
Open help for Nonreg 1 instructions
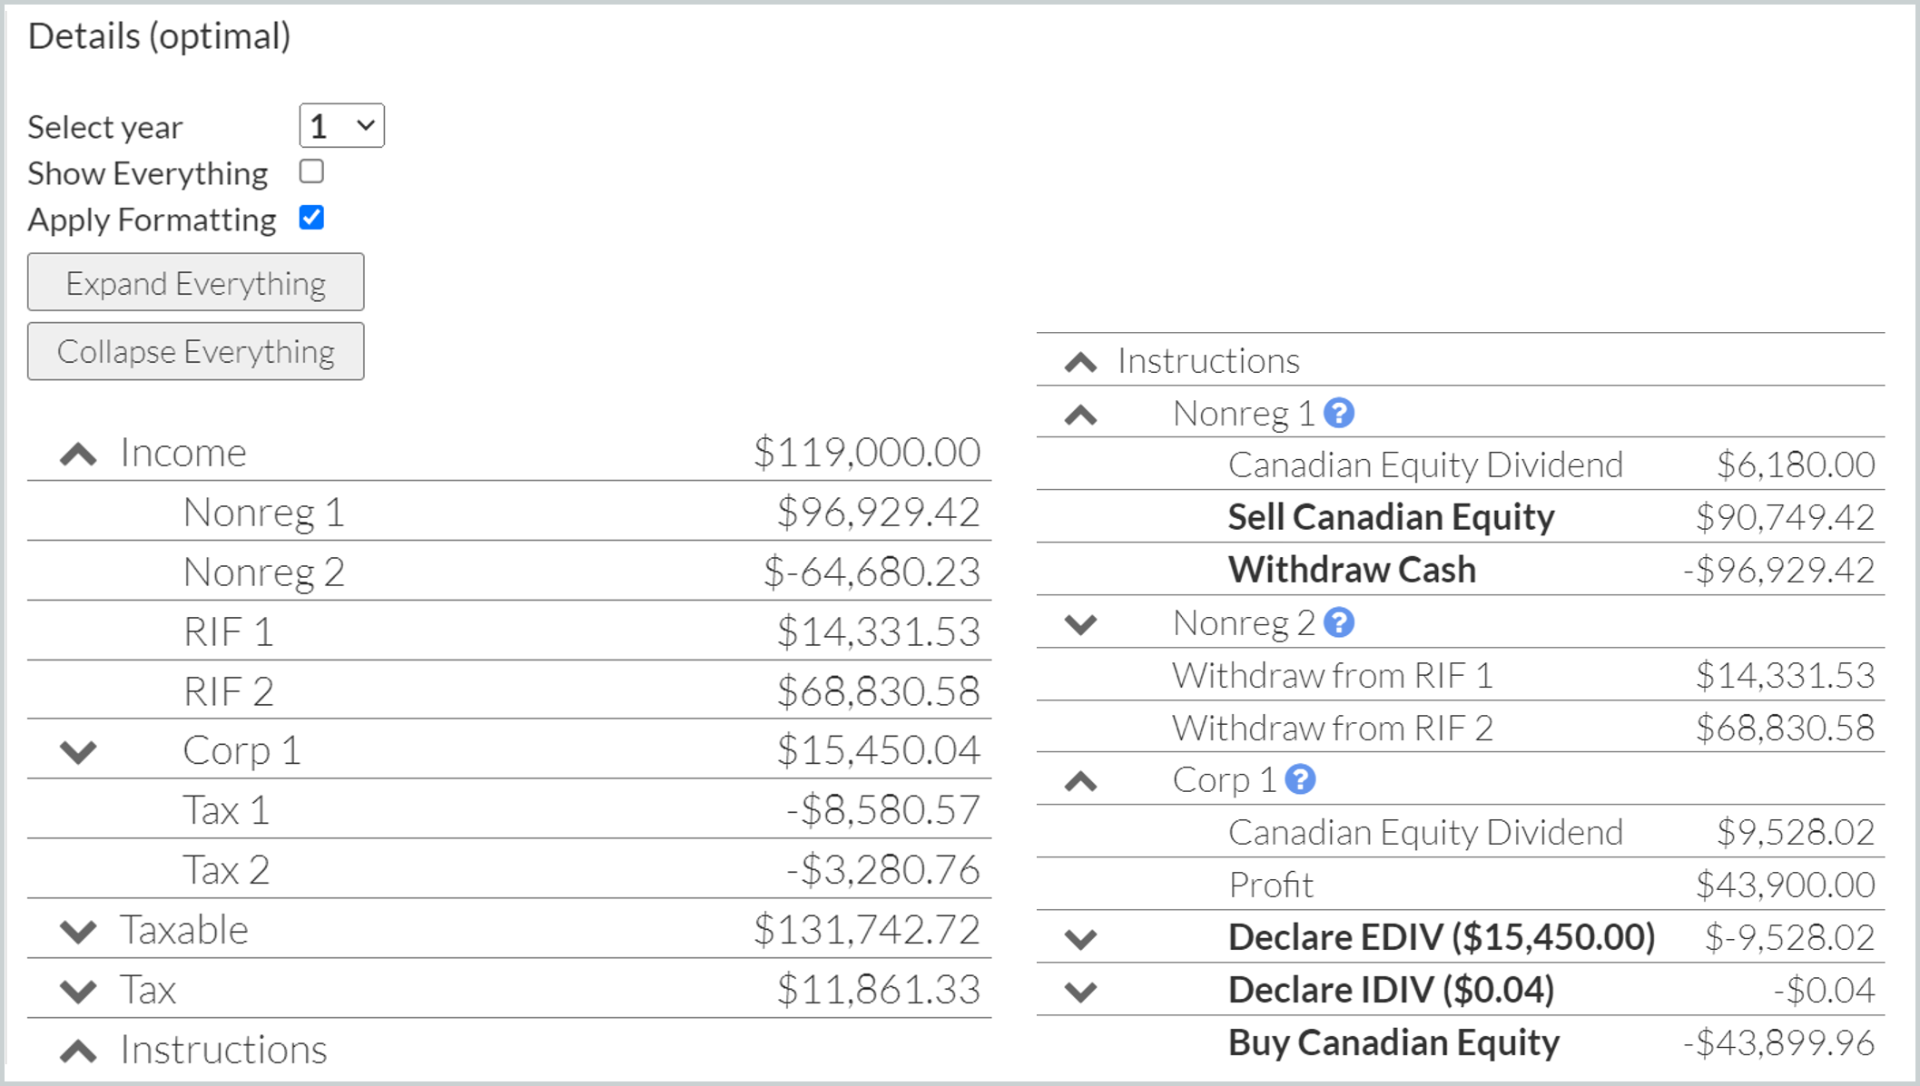[1339, 412]
